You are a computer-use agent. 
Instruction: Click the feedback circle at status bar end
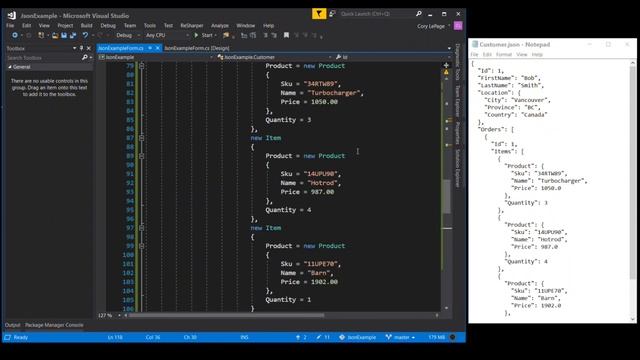[453, 337]
